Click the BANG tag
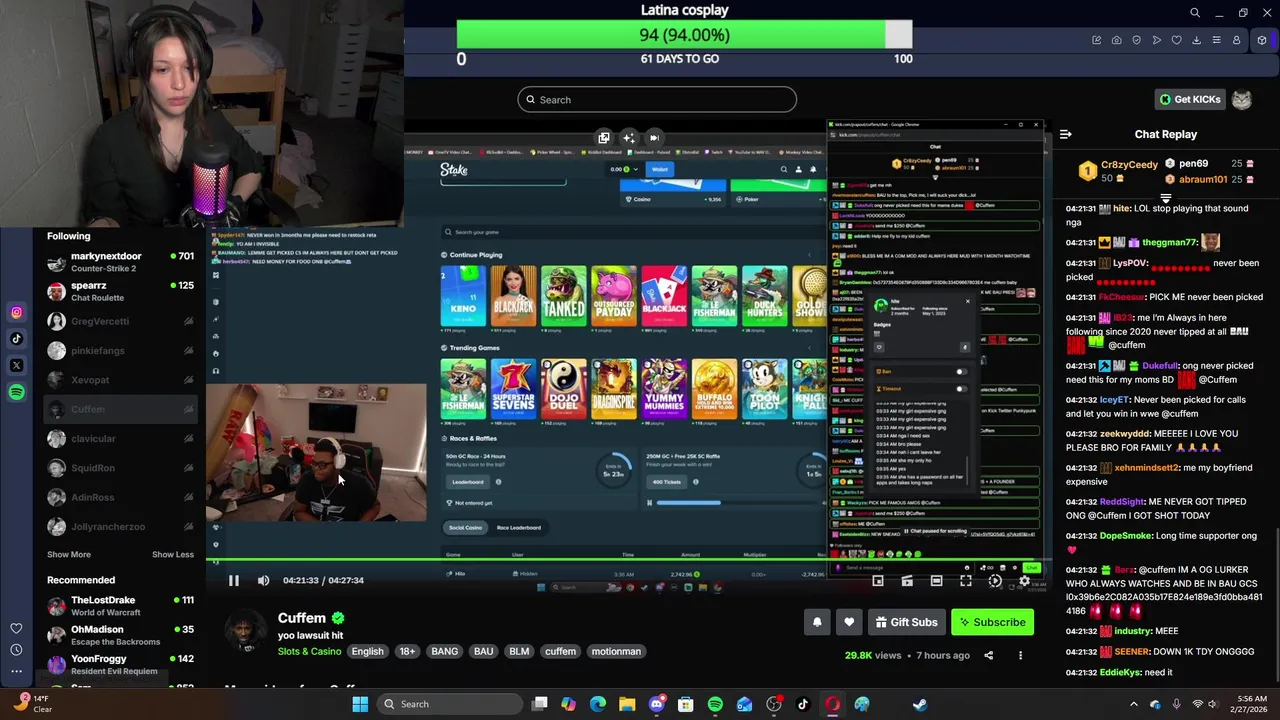Screen dimensions: 1280x720 tap(444, 651)
